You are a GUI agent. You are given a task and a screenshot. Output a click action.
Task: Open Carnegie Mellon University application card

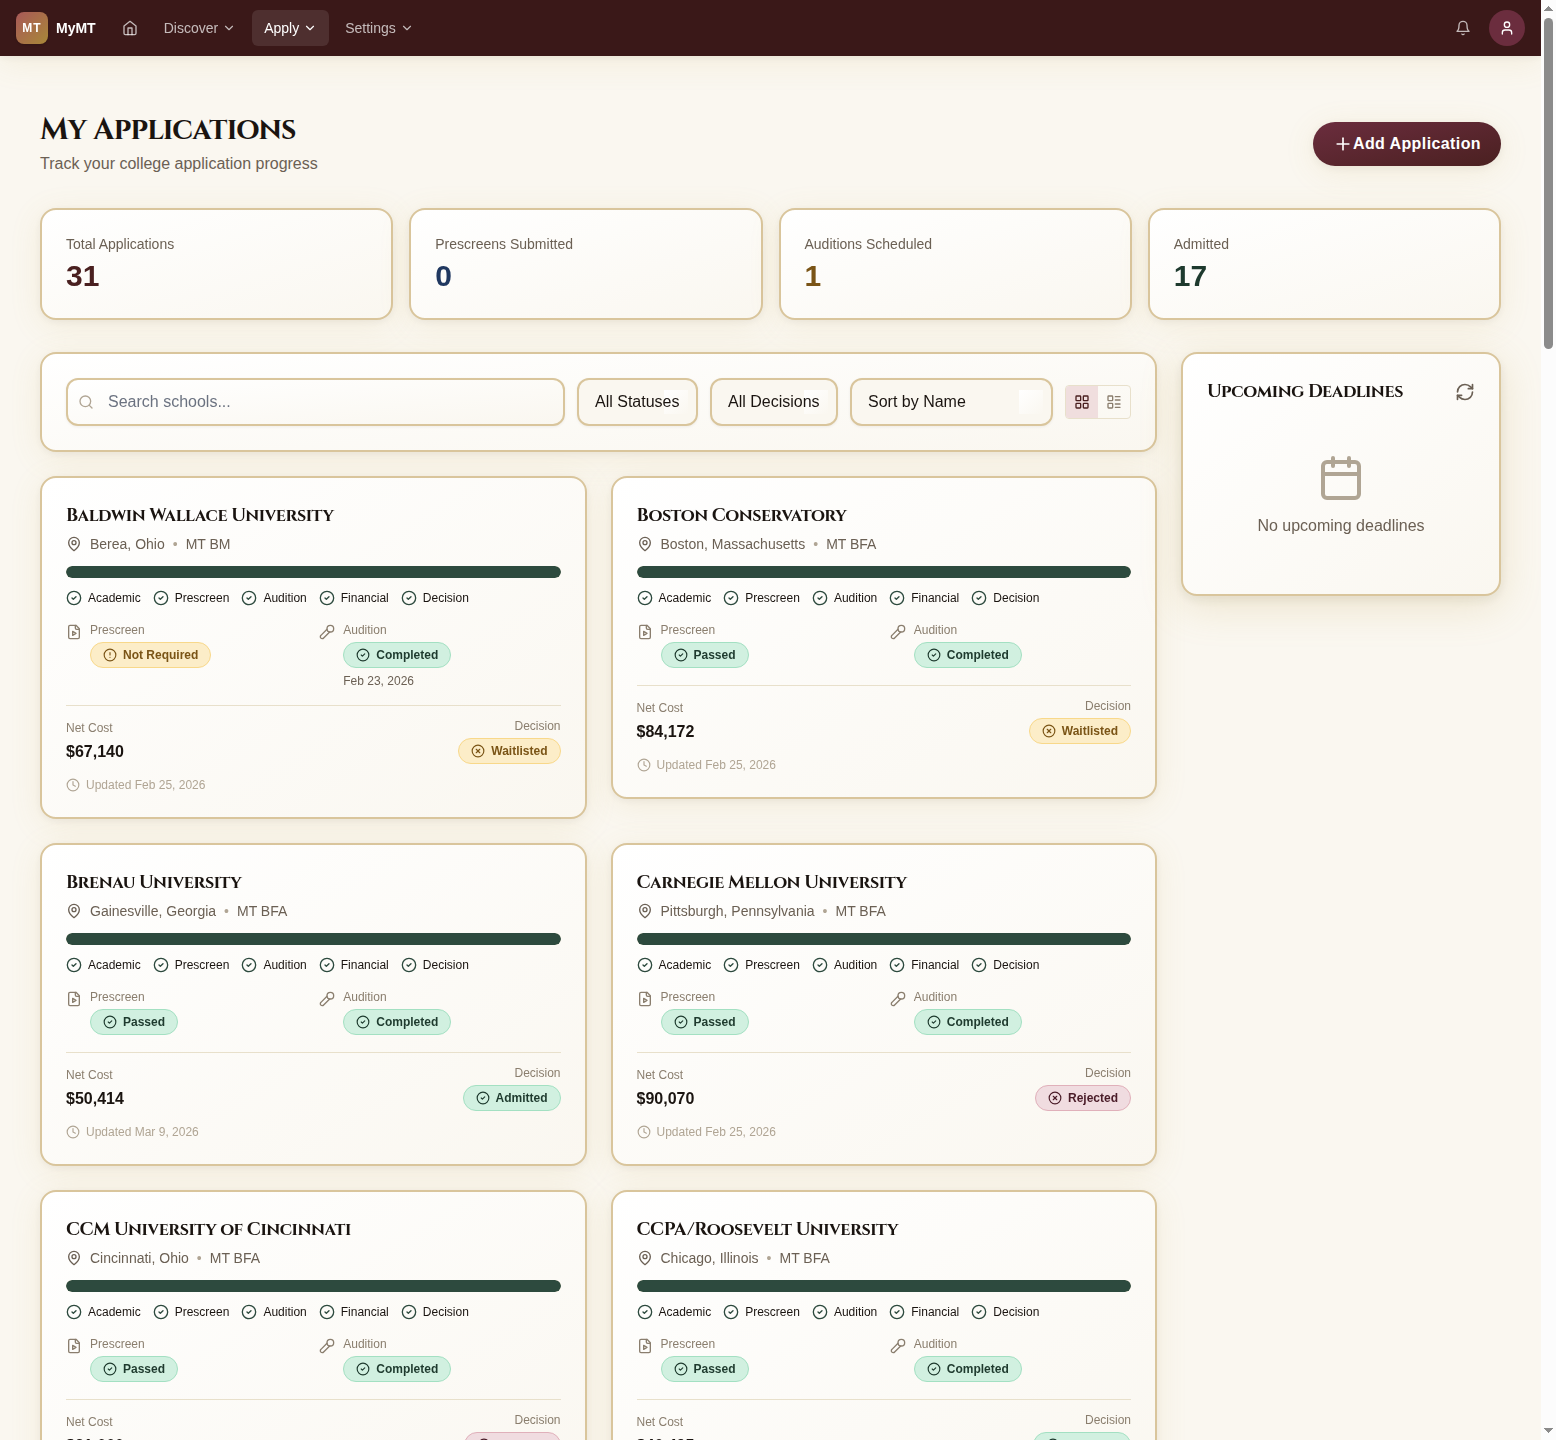pos(771,882)
